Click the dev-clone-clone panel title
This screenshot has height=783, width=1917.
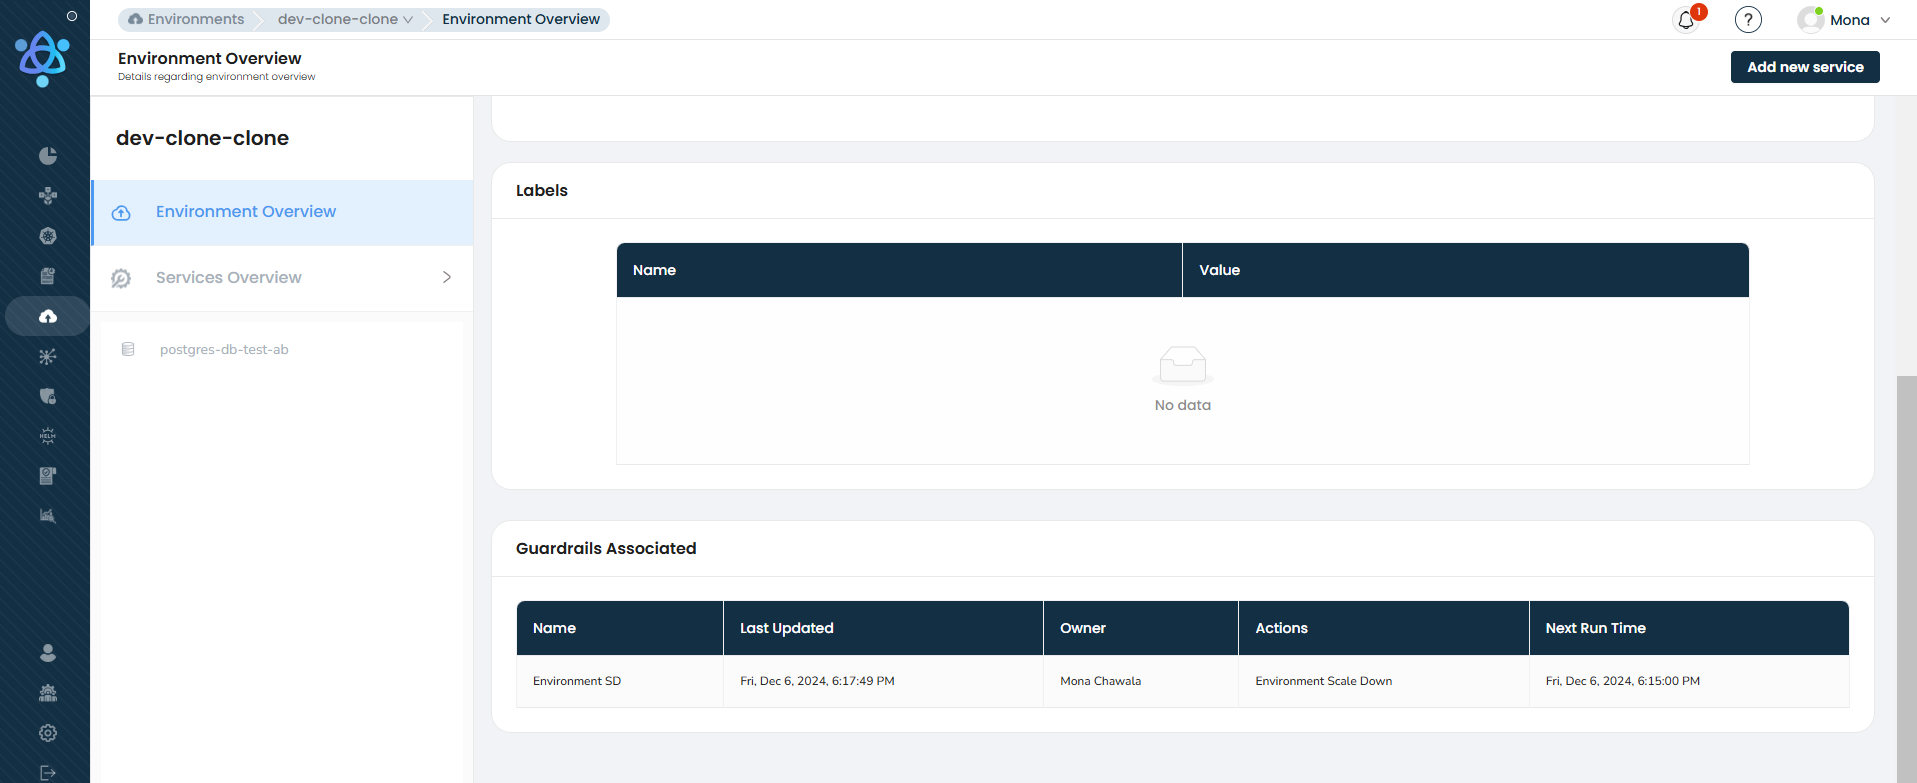[x=202, y=138]
